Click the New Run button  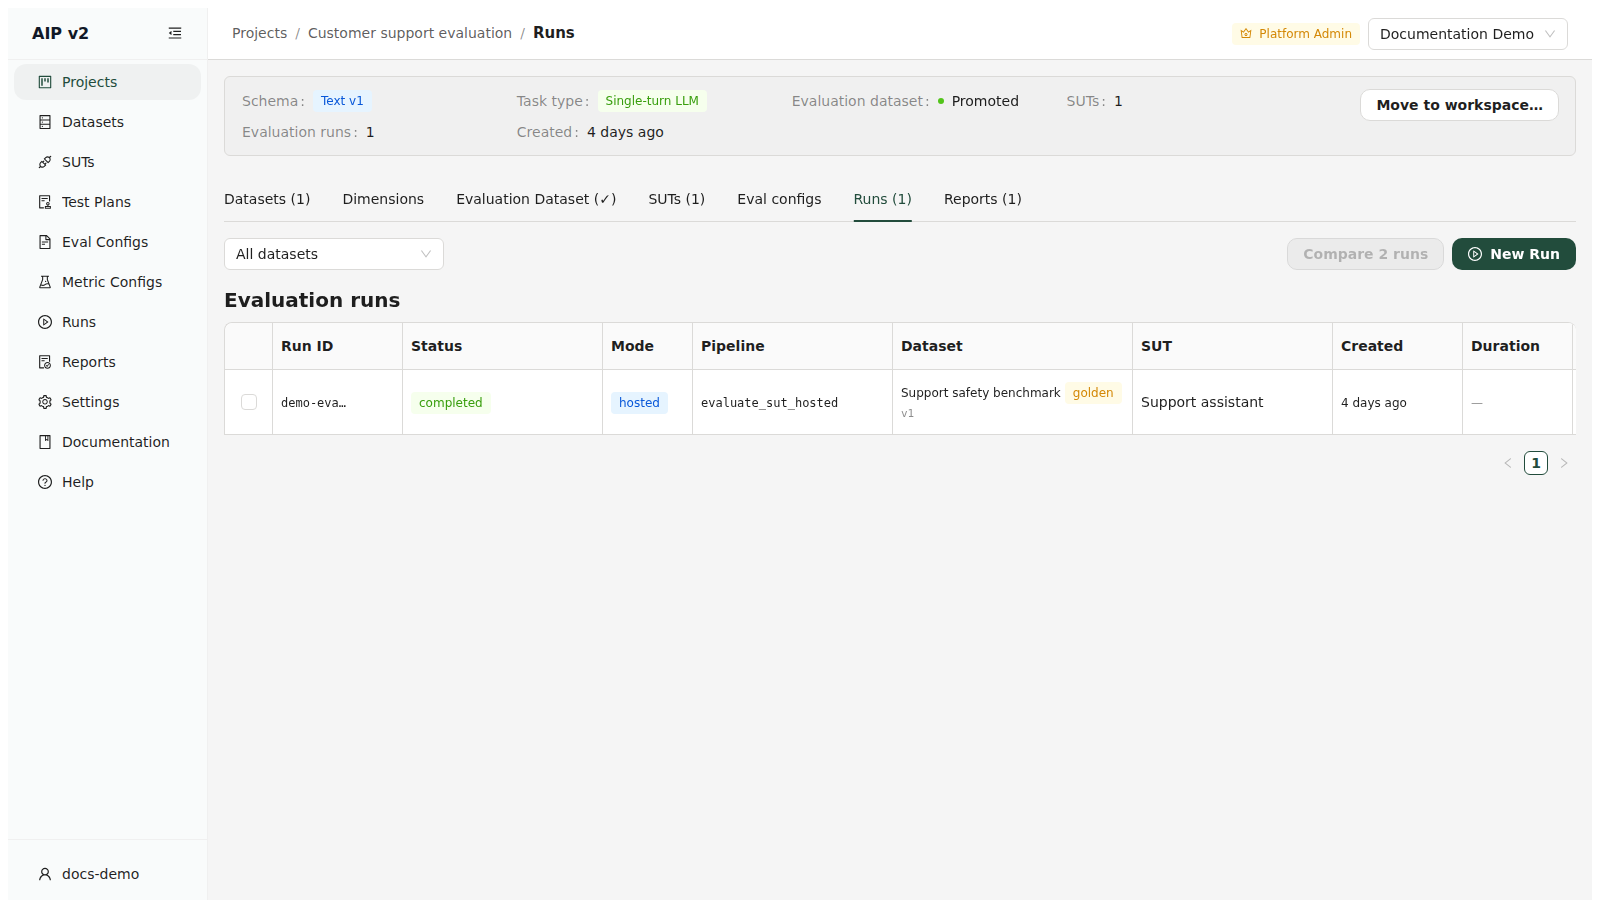coord(1514,254)
